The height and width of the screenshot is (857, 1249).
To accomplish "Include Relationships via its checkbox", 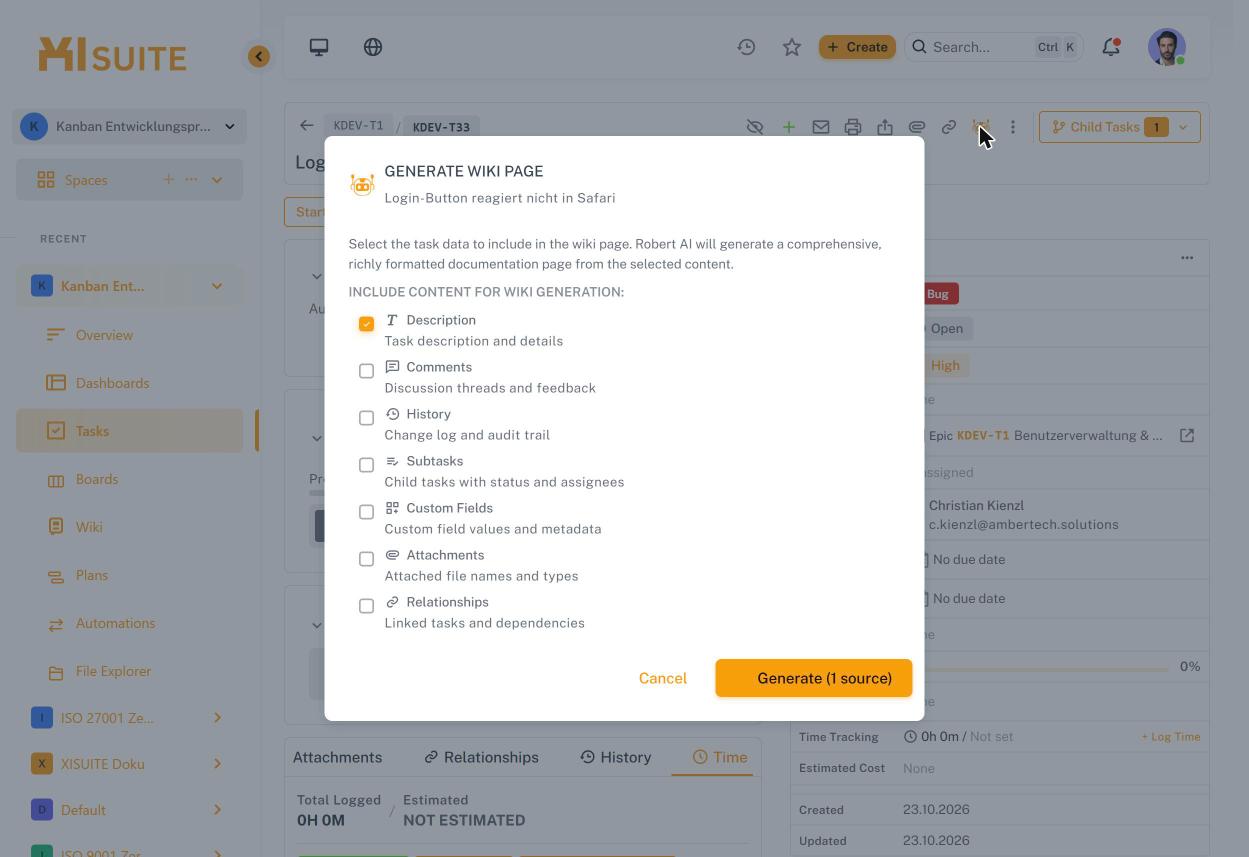I will point(367,606).
